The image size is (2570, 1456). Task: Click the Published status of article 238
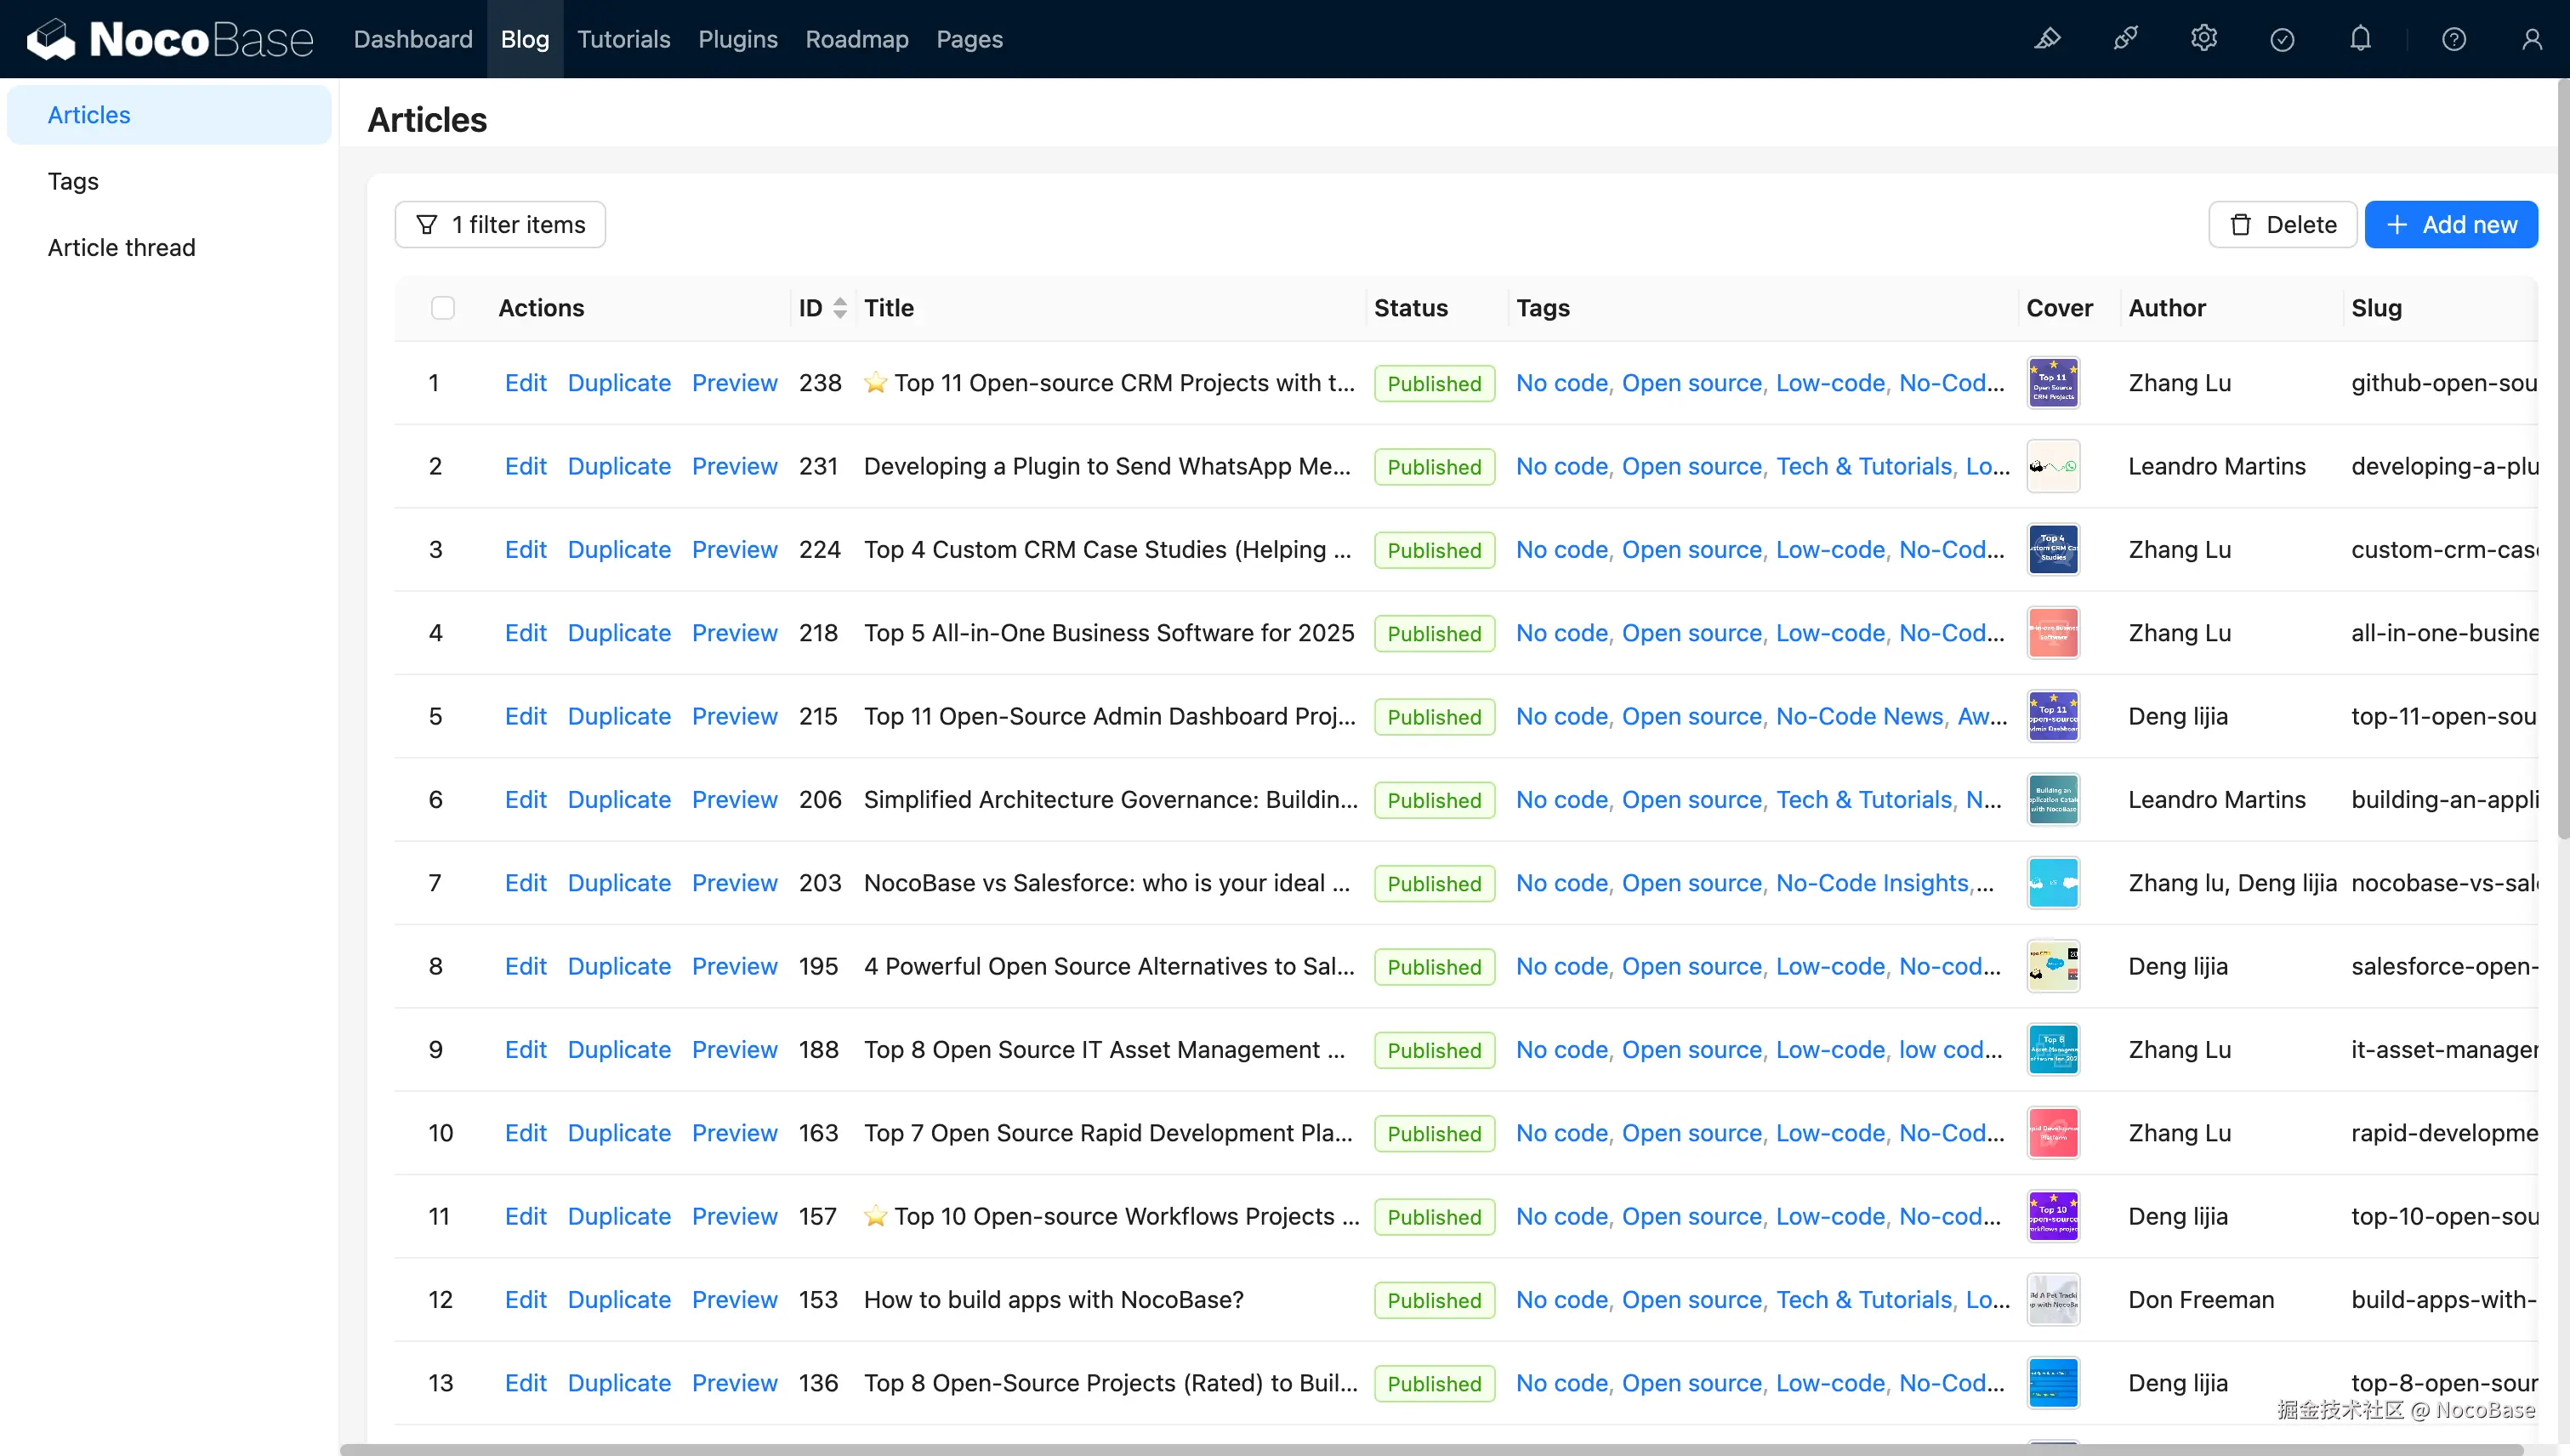click(x=1434, y=383)
